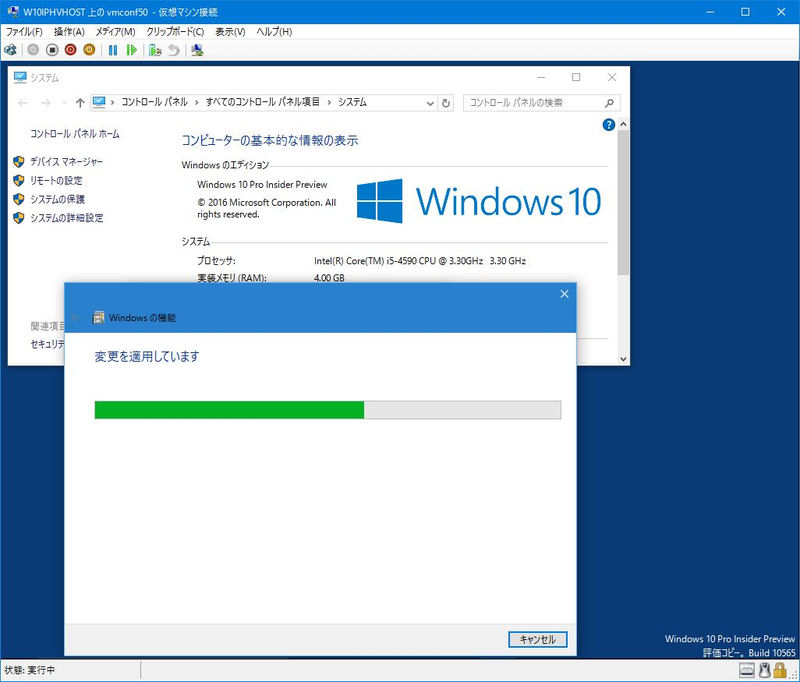
Task: Click the Windows 10 logo image
Action: (x=479, y=201)
